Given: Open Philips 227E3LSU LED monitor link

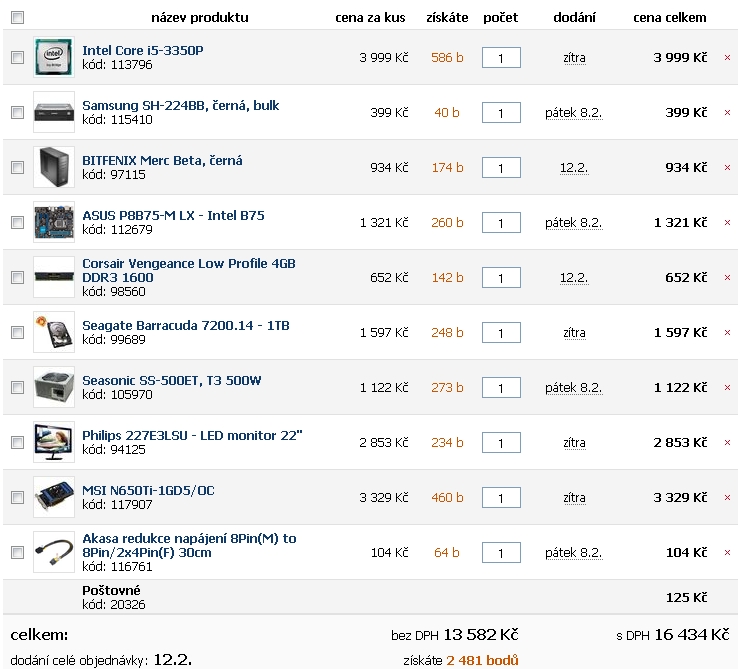Looking at the screenshot, I should [192, 435].
